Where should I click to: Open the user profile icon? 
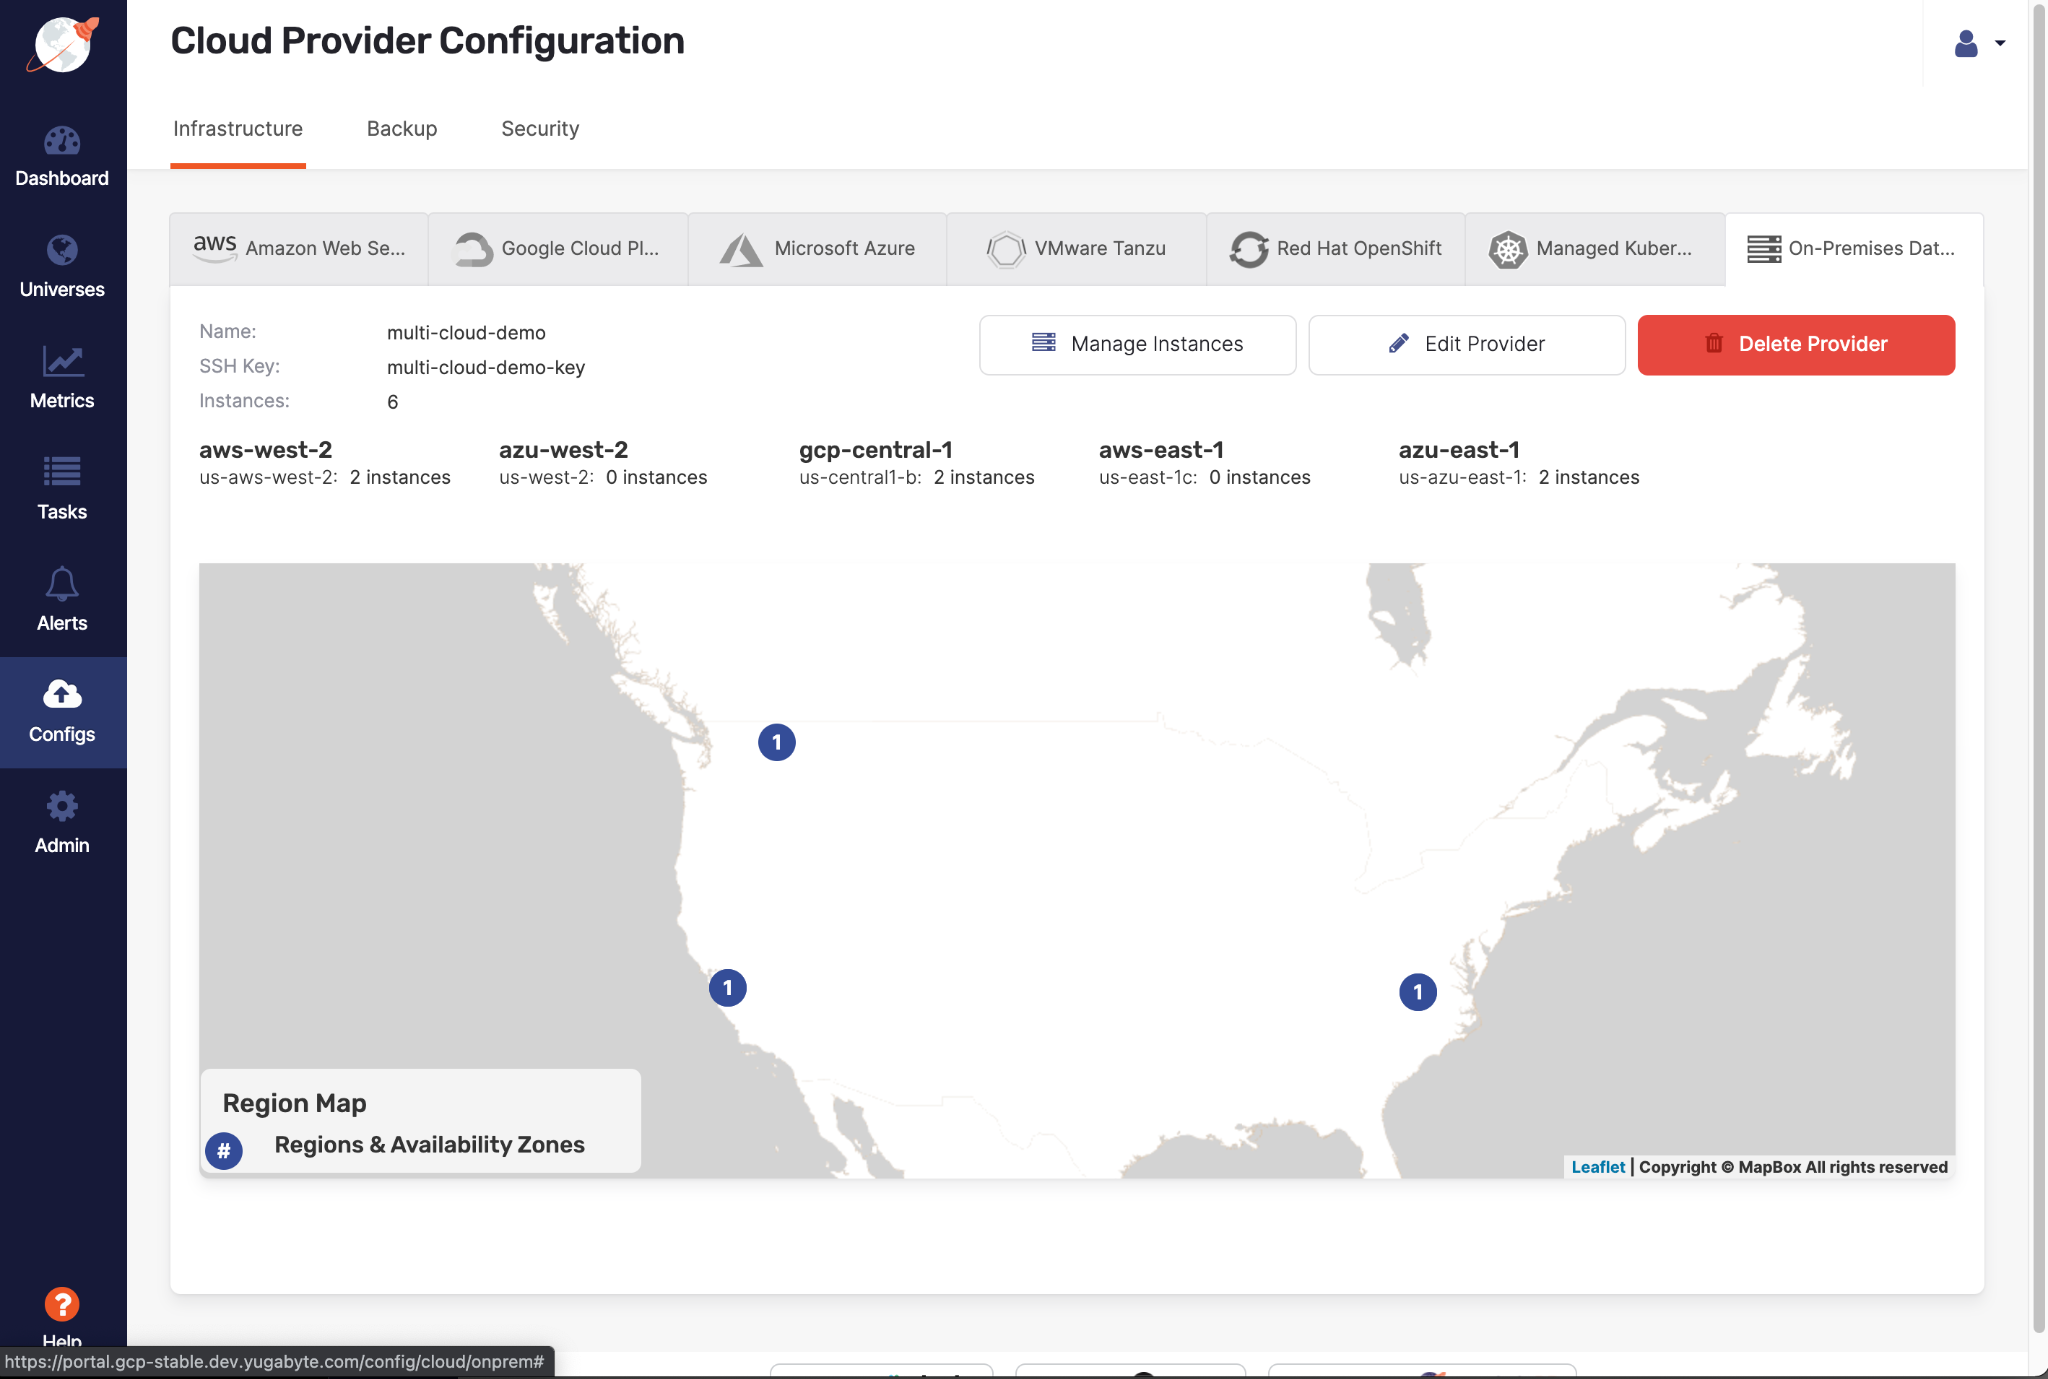tap(1966, 43)
